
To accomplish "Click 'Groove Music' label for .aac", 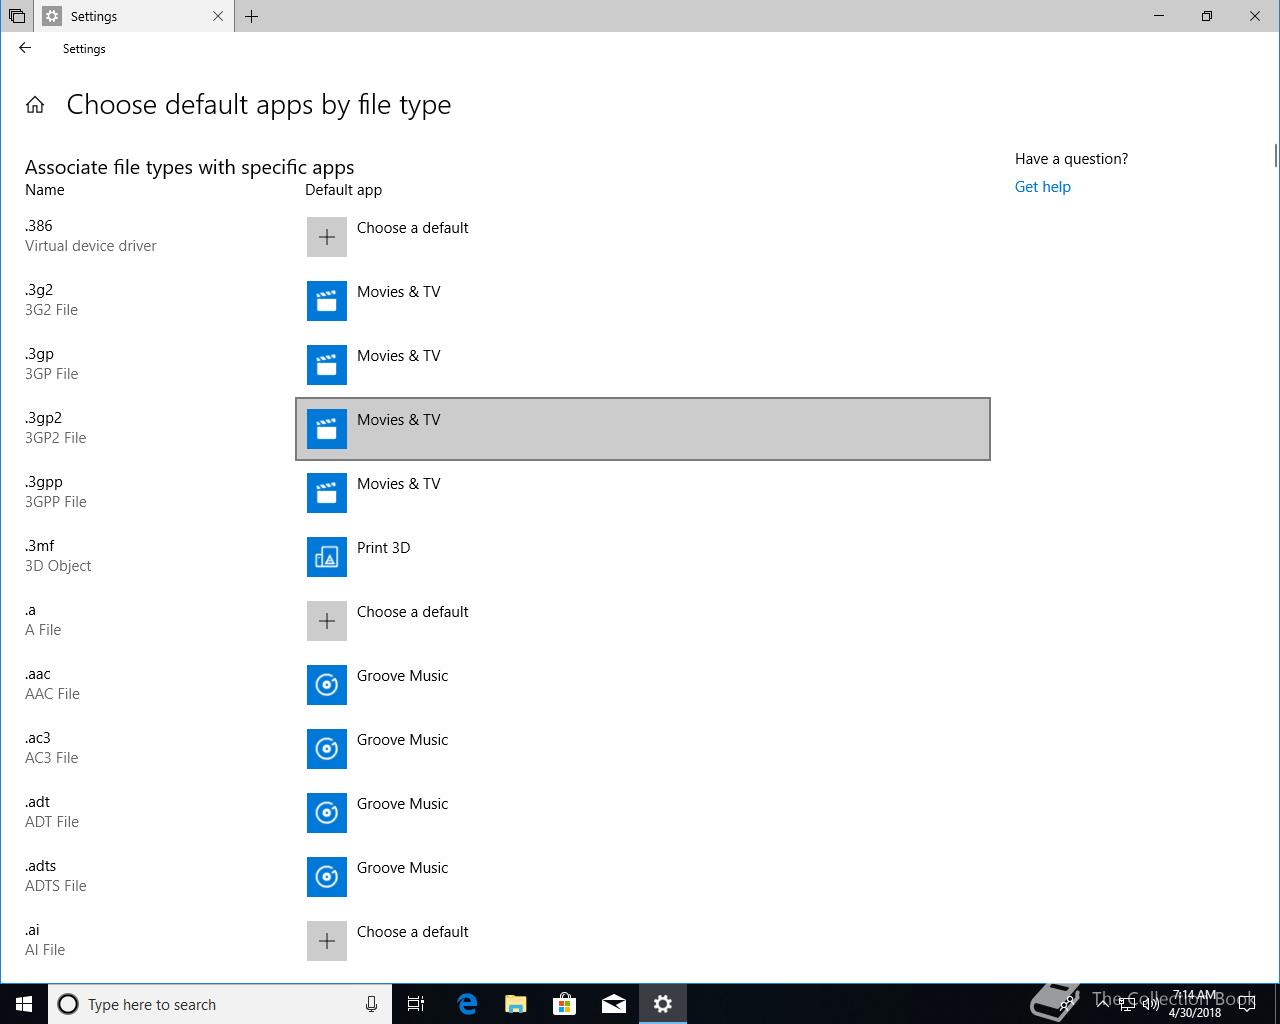I will pyautogui.click(x=403, y=676).
